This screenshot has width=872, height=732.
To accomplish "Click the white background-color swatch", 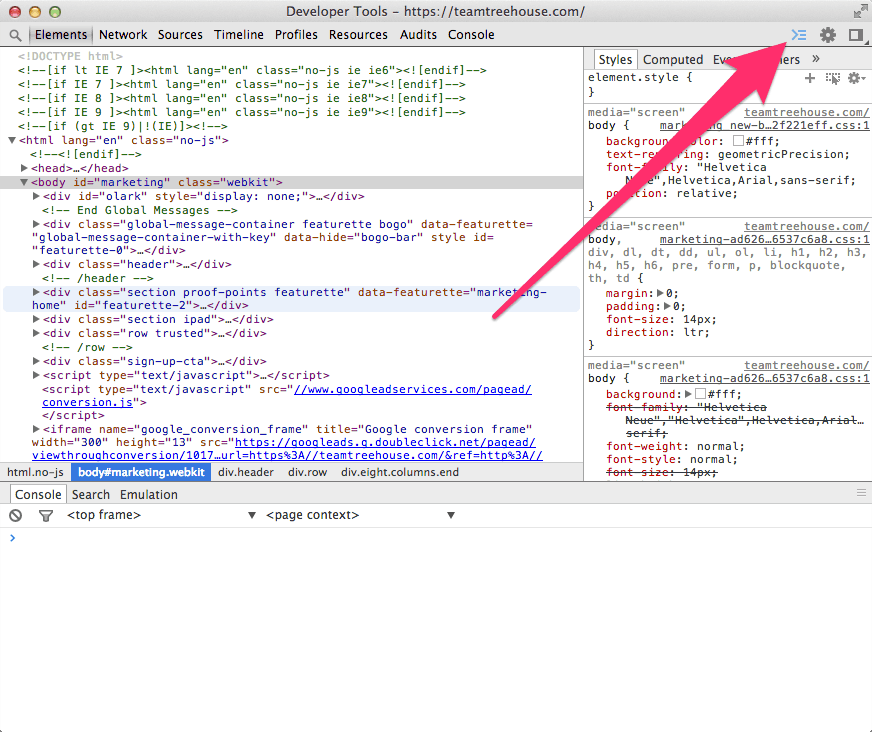I will [737, 140].
